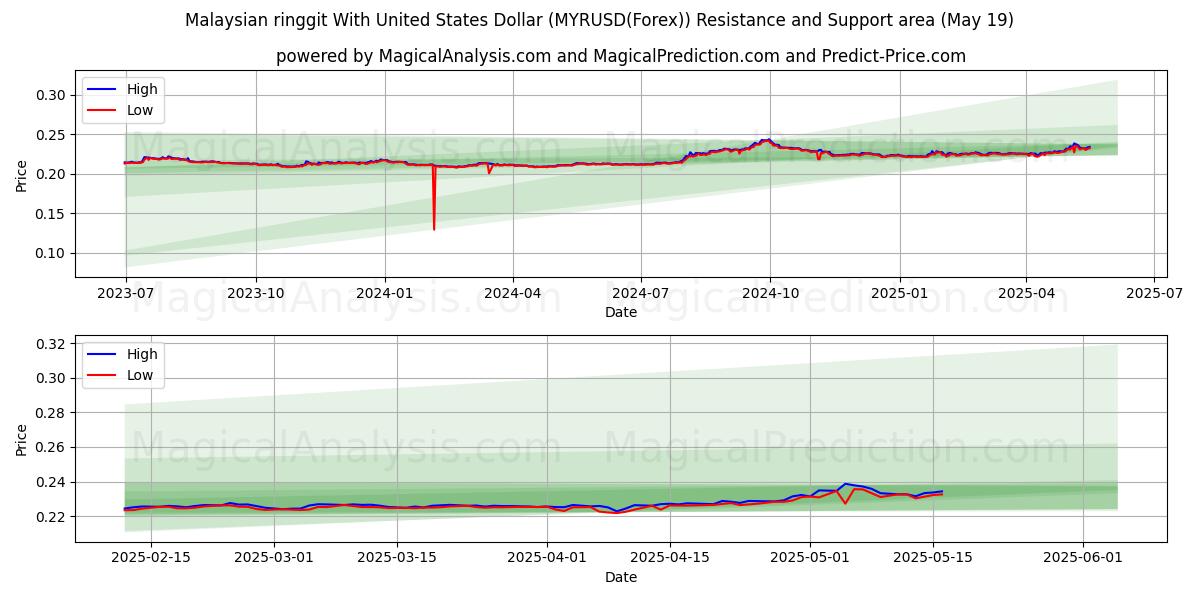
Task: Click the 2023-10 date tick label
Action: (x=256, y=294)
